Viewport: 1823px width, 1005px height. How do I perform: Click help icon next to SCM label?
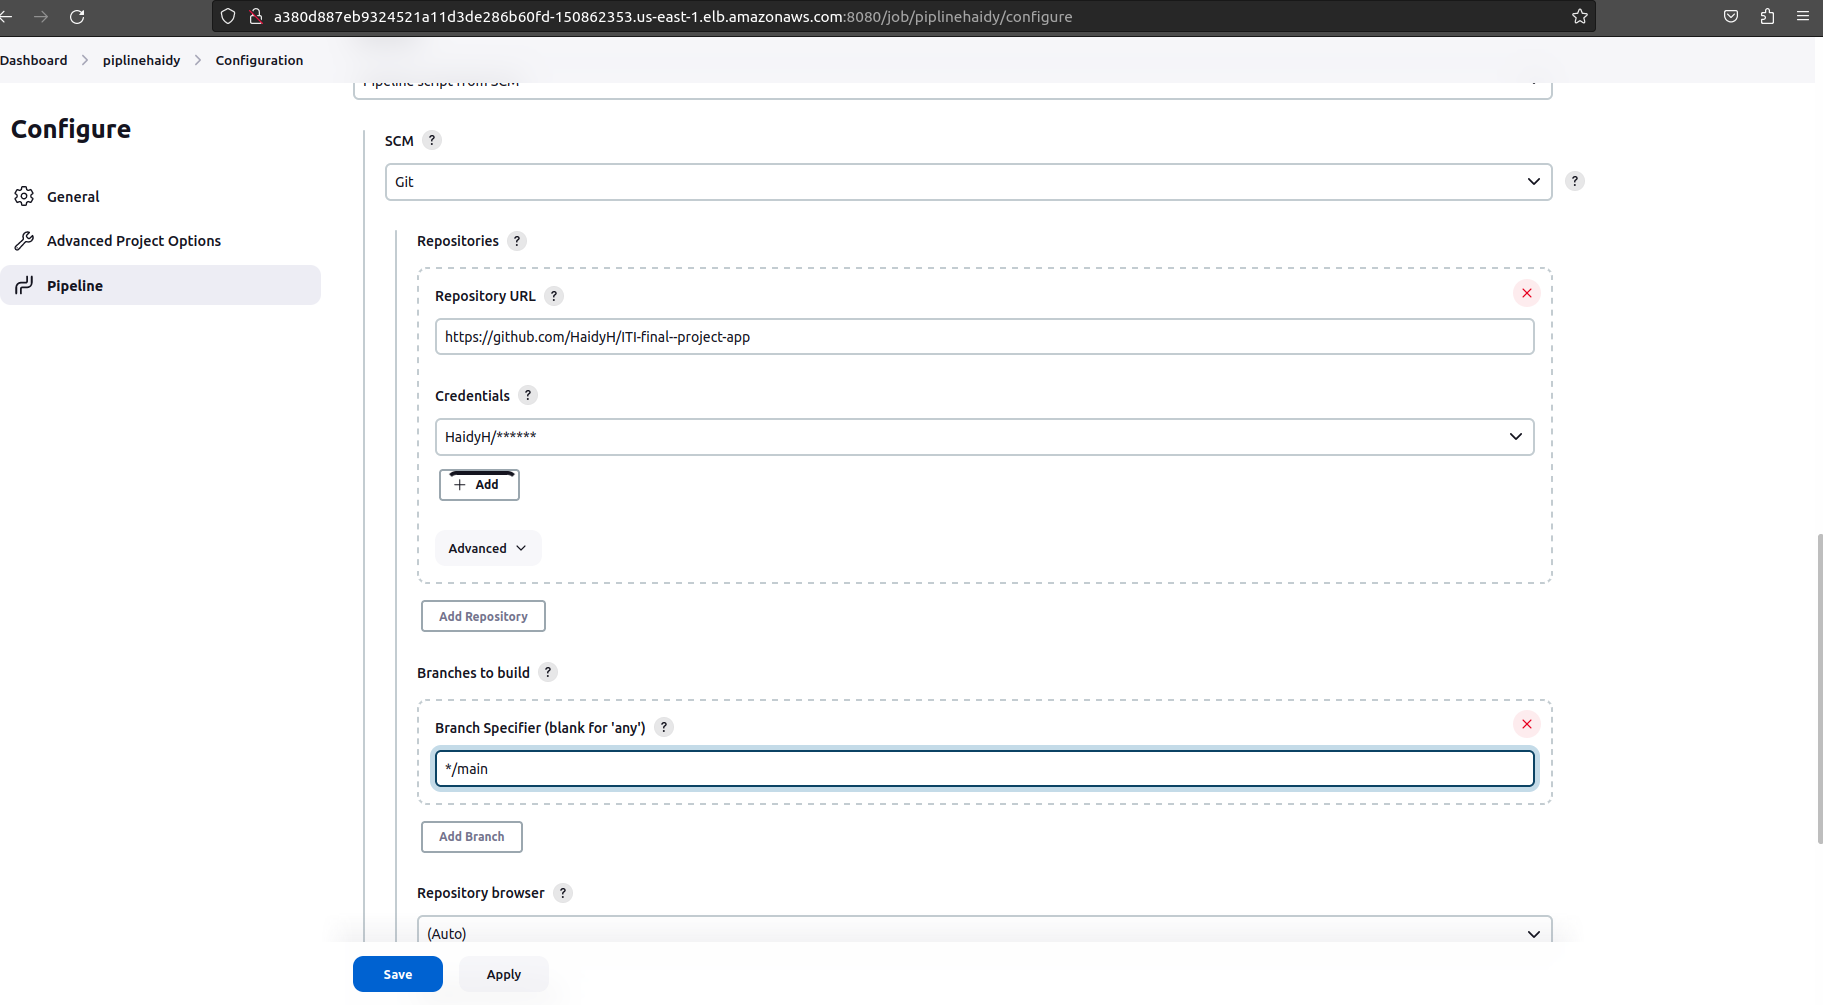(432, 140)
